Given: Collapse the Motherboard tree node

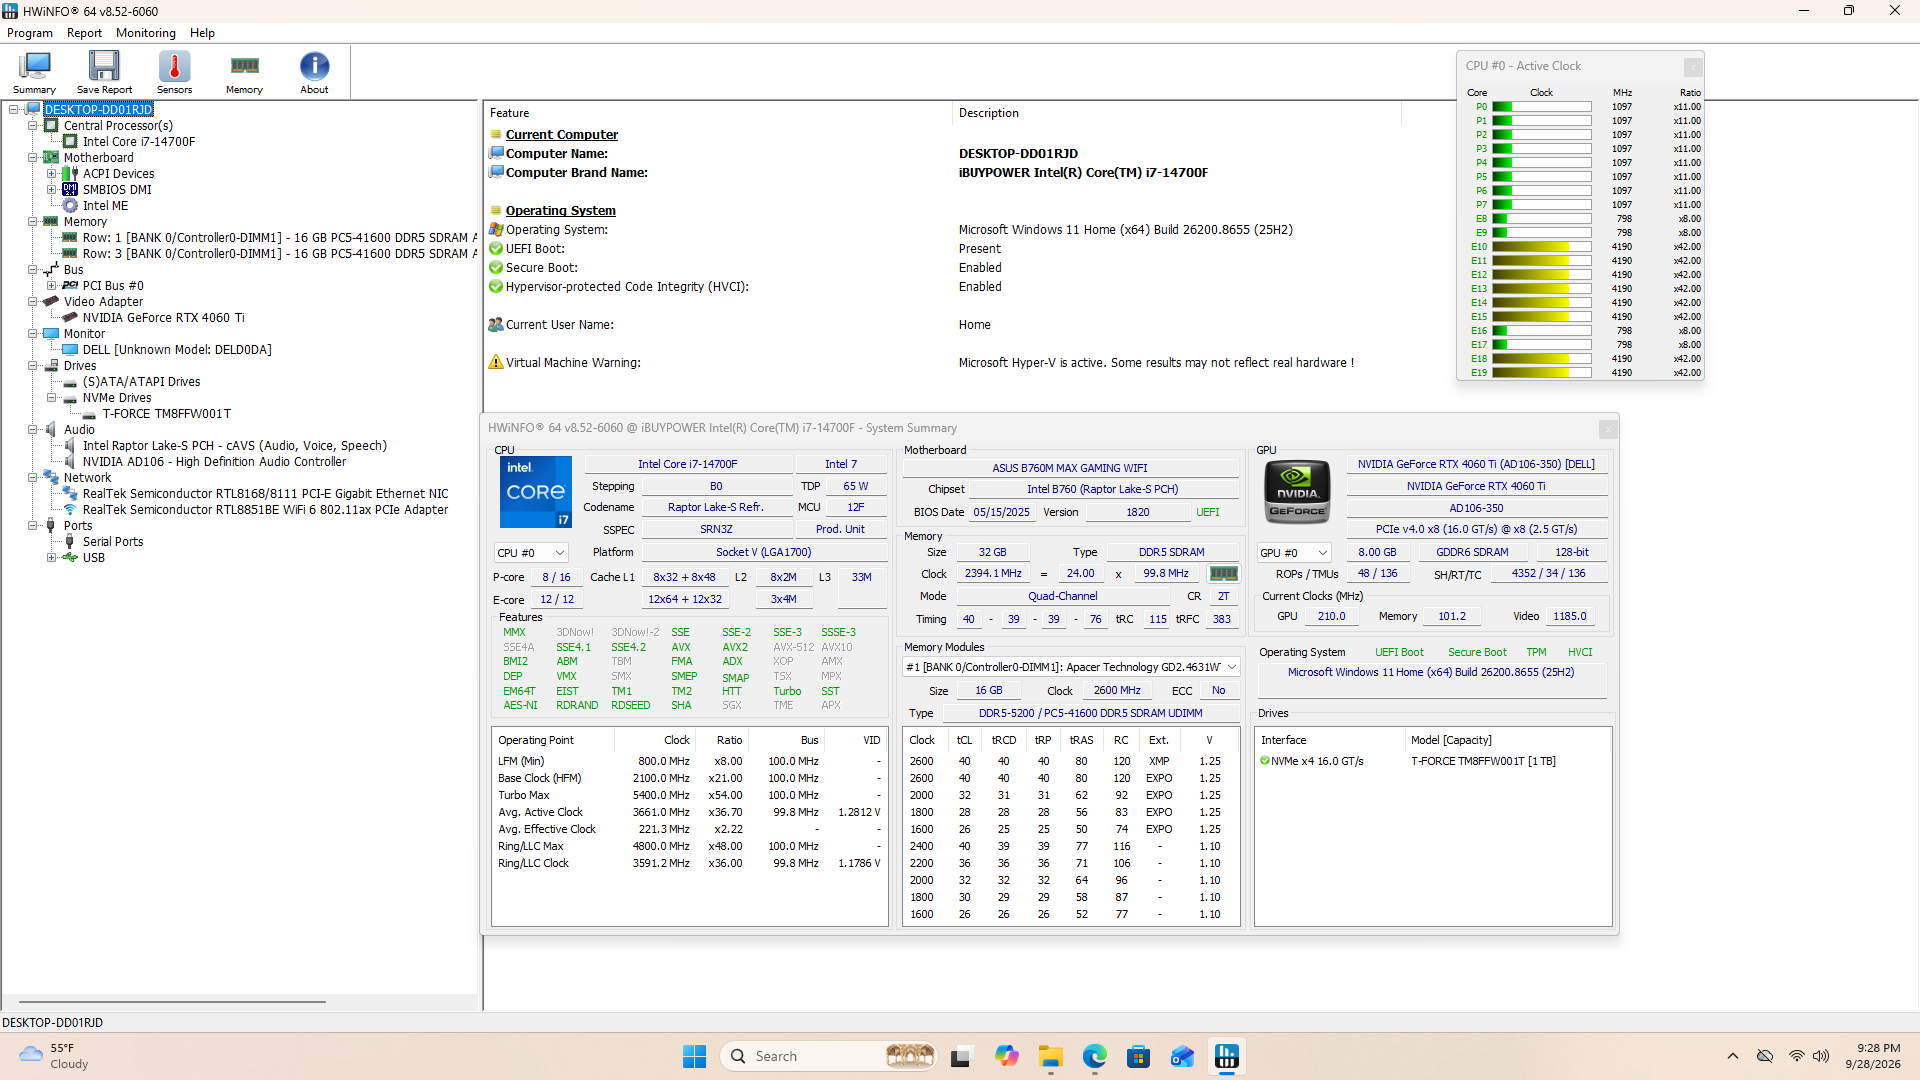Looking at the screenshot, I should click(x=32, y=157).
